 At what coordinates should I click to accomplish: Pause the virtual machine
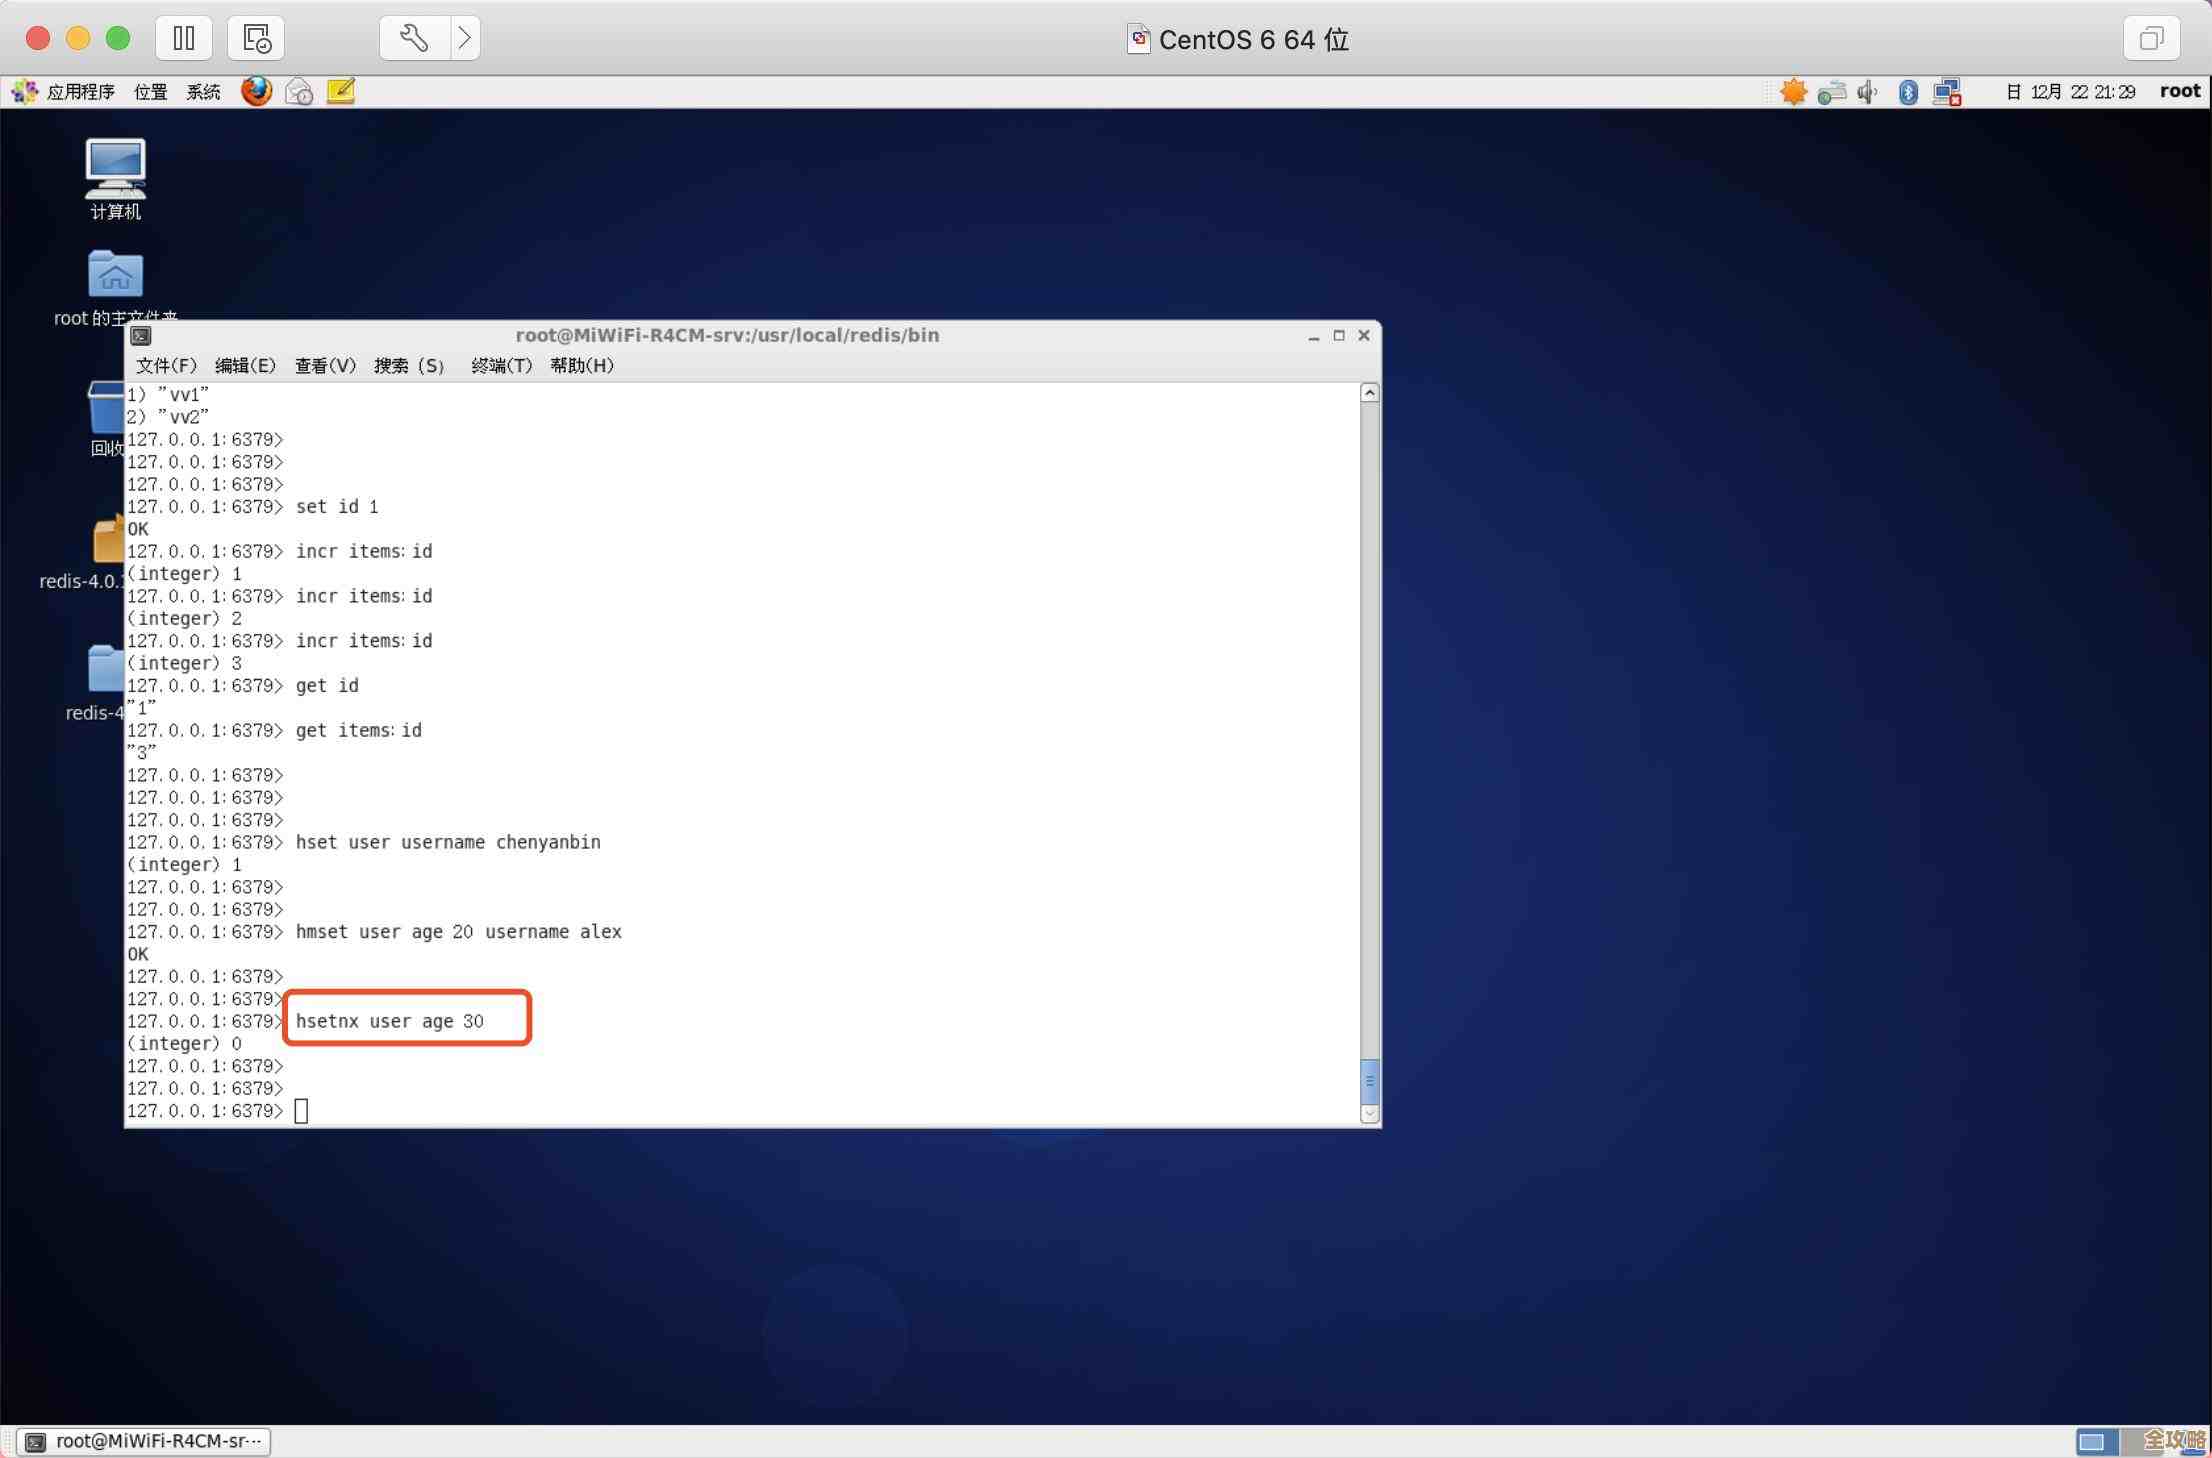[184, 38]
